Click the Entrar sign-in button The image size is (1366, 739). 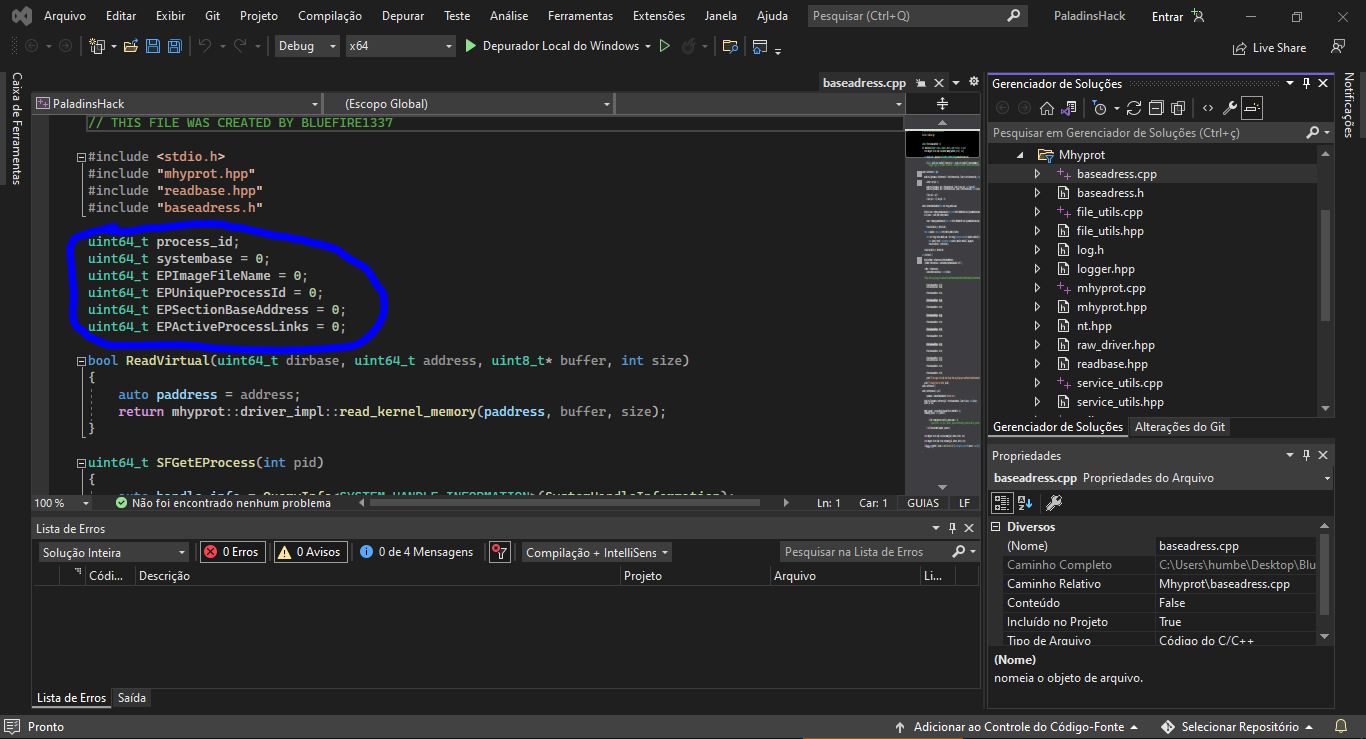[x=1179, y=16]
